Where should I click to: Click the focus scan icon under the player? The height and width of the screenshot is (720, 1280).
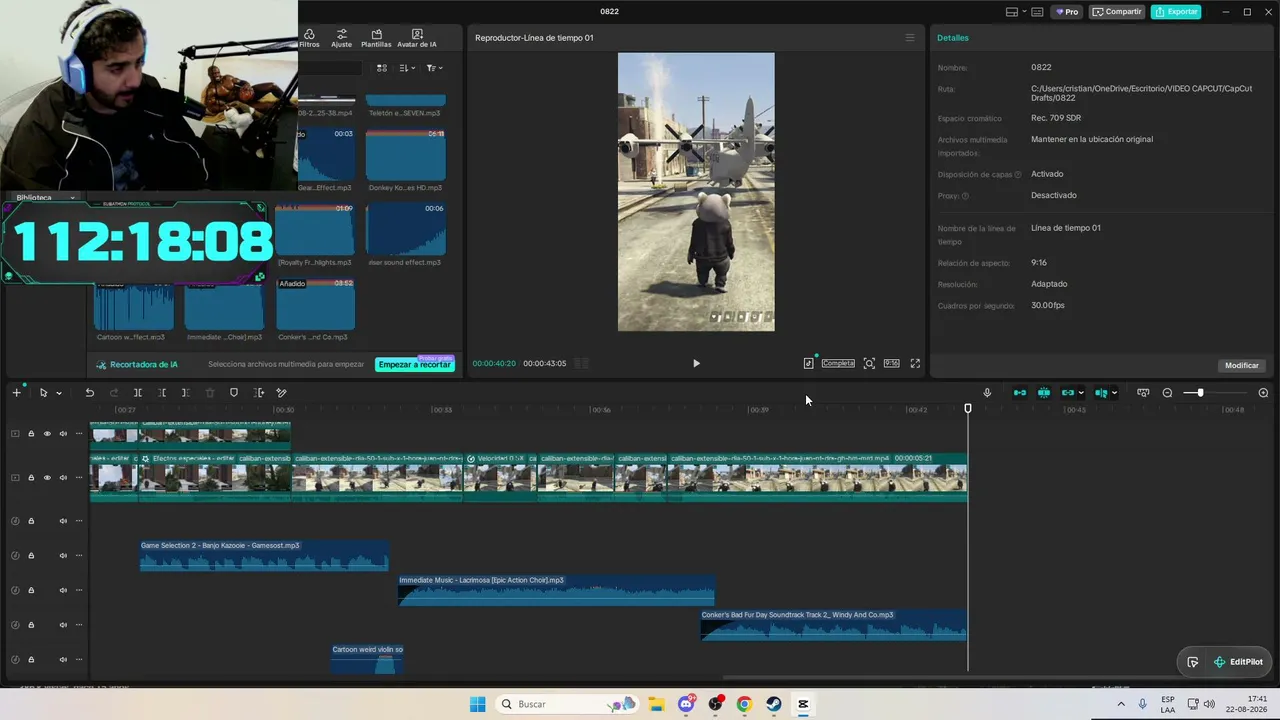[x=869, y=364]
